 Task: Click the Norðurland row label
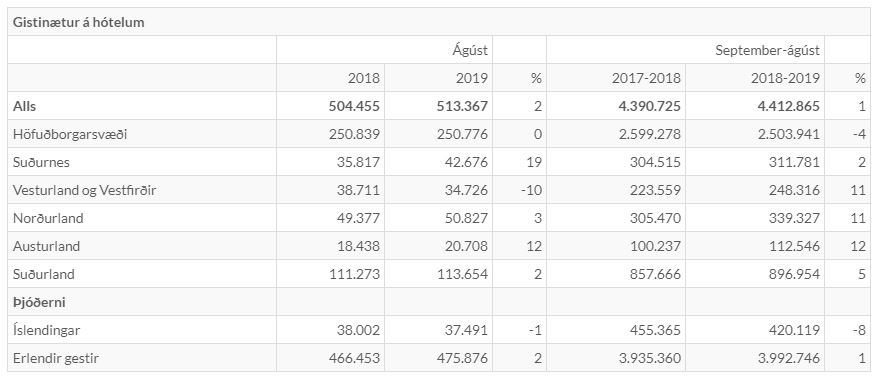48,218
